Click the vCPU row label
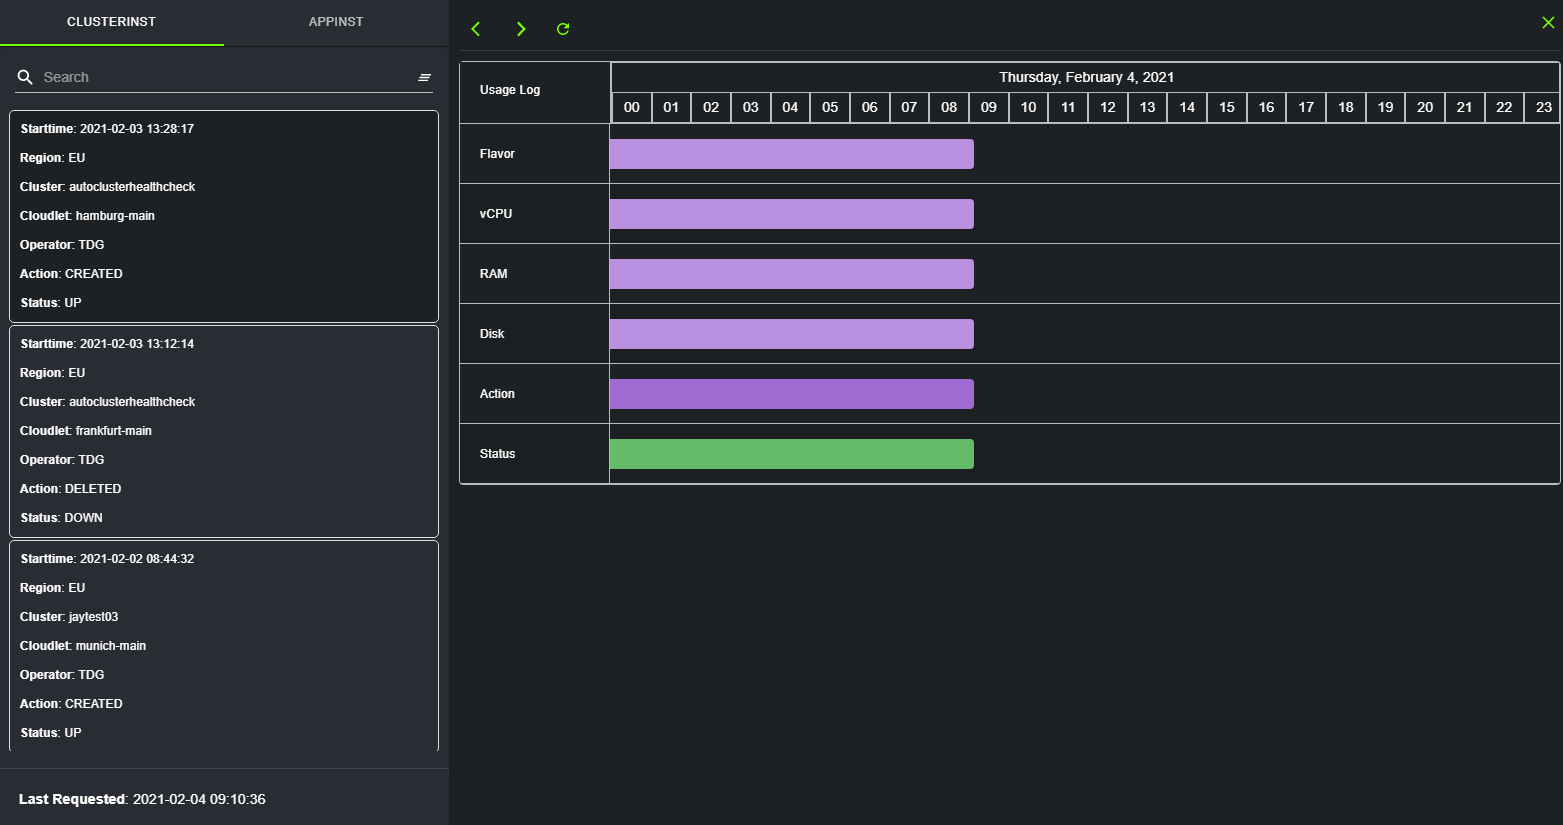The height and width of the screenshot is (825, 1563). (x=496, y=214)
